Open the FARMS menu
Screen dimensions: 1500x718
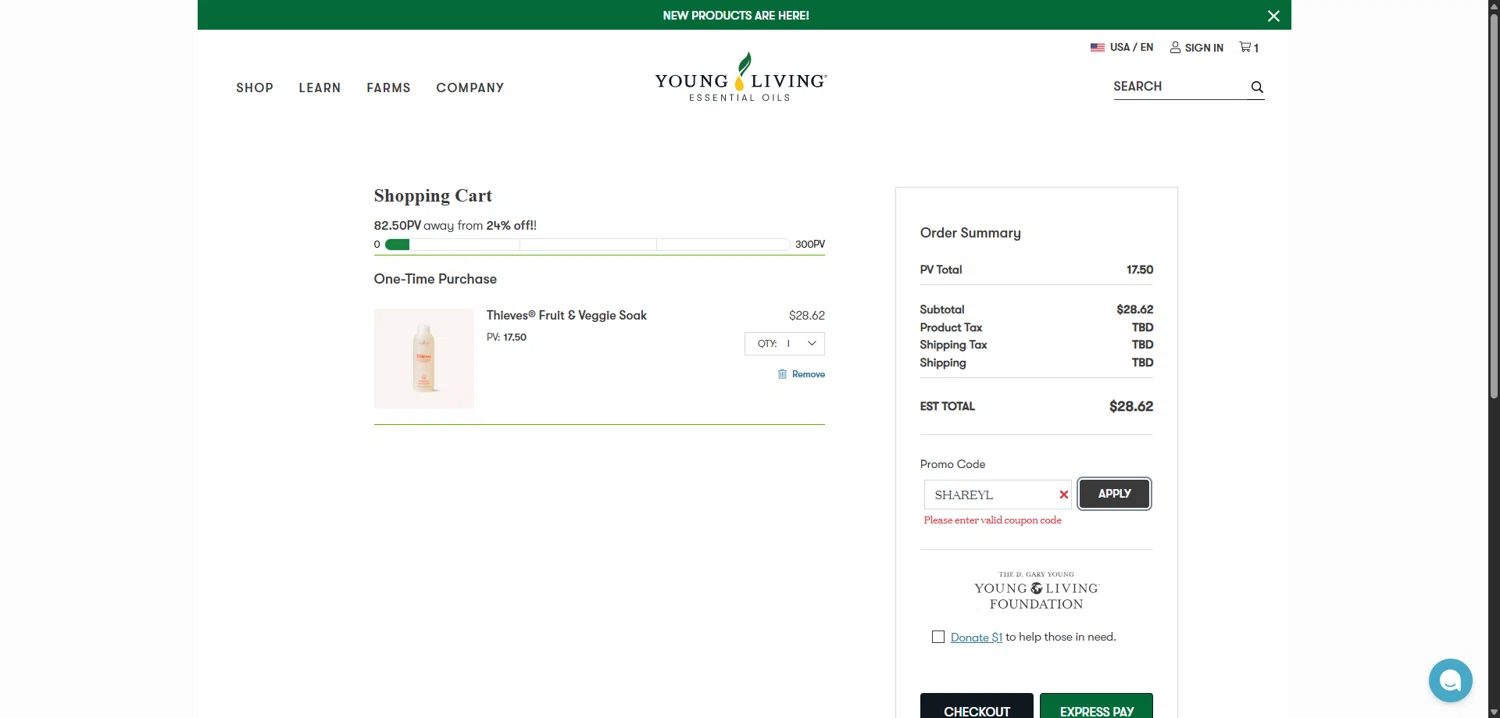tap(389, 88)
